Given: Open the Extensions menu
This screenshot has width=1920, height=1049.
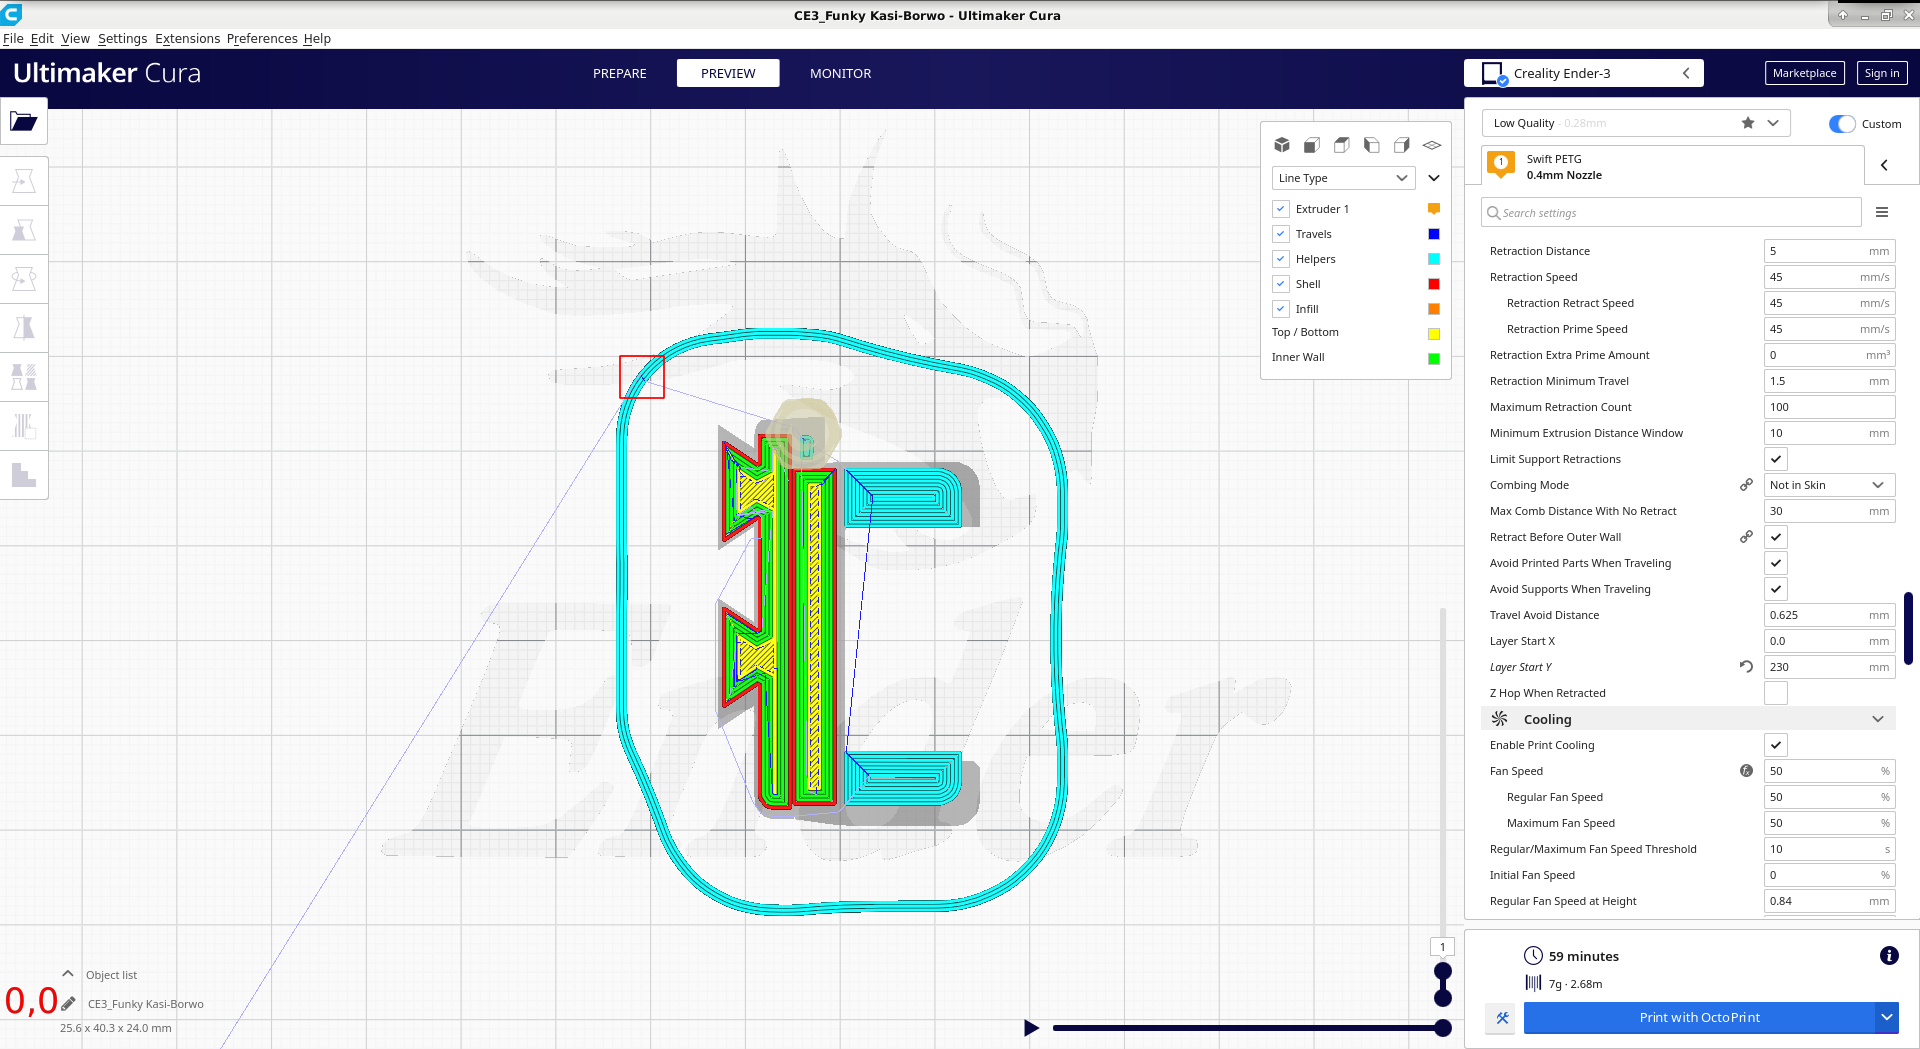Looking at the screenshot, I should (187, 38).
